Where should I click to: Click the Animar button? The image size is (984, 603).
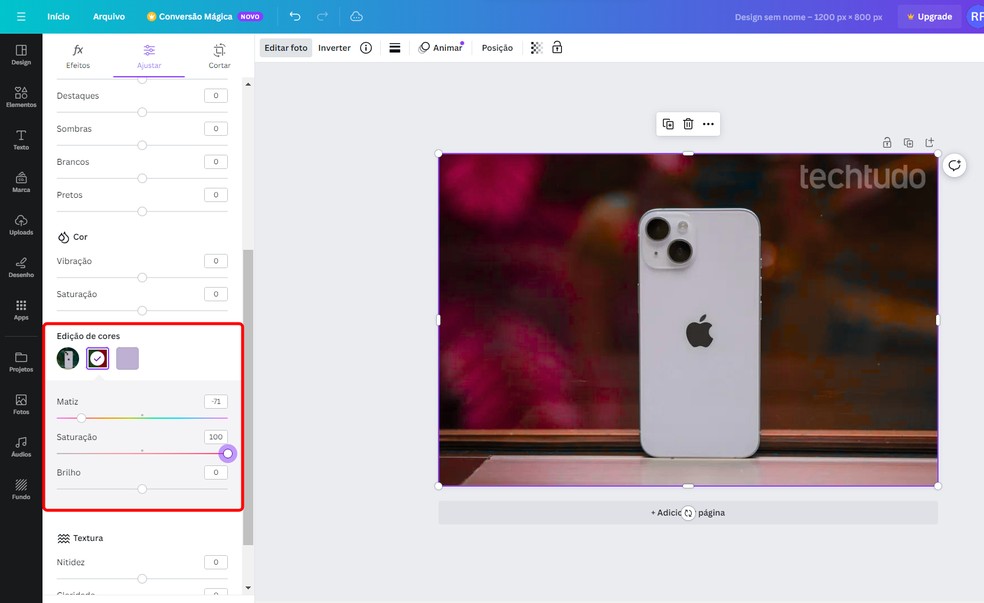tap(441, 48)
